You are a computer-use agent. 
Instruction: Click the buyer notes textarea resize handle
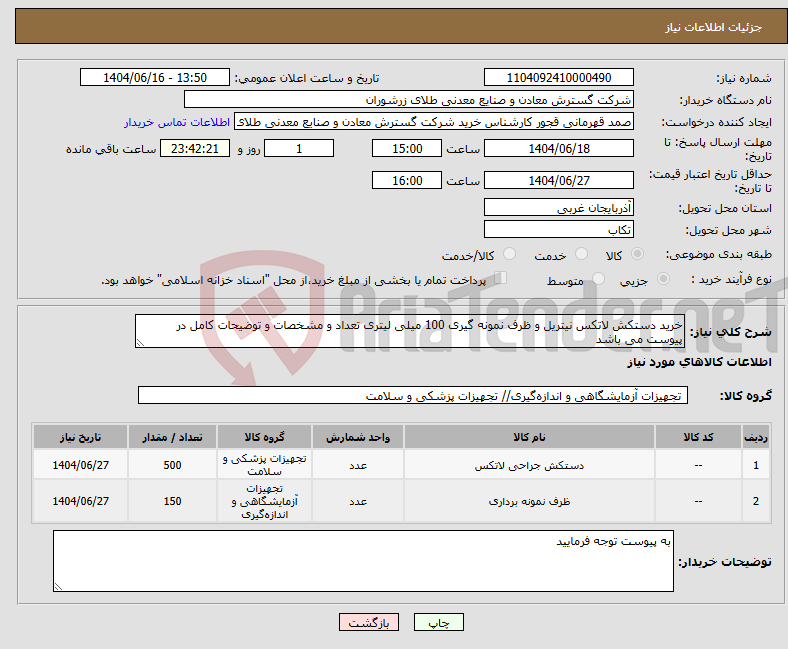(x=58, y=587)
